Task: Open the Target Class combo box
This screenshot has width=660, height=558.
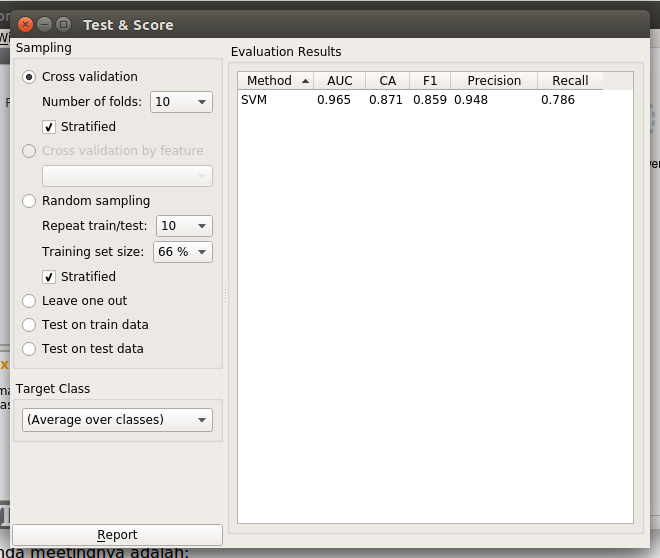Action: (x=117, y=420)
